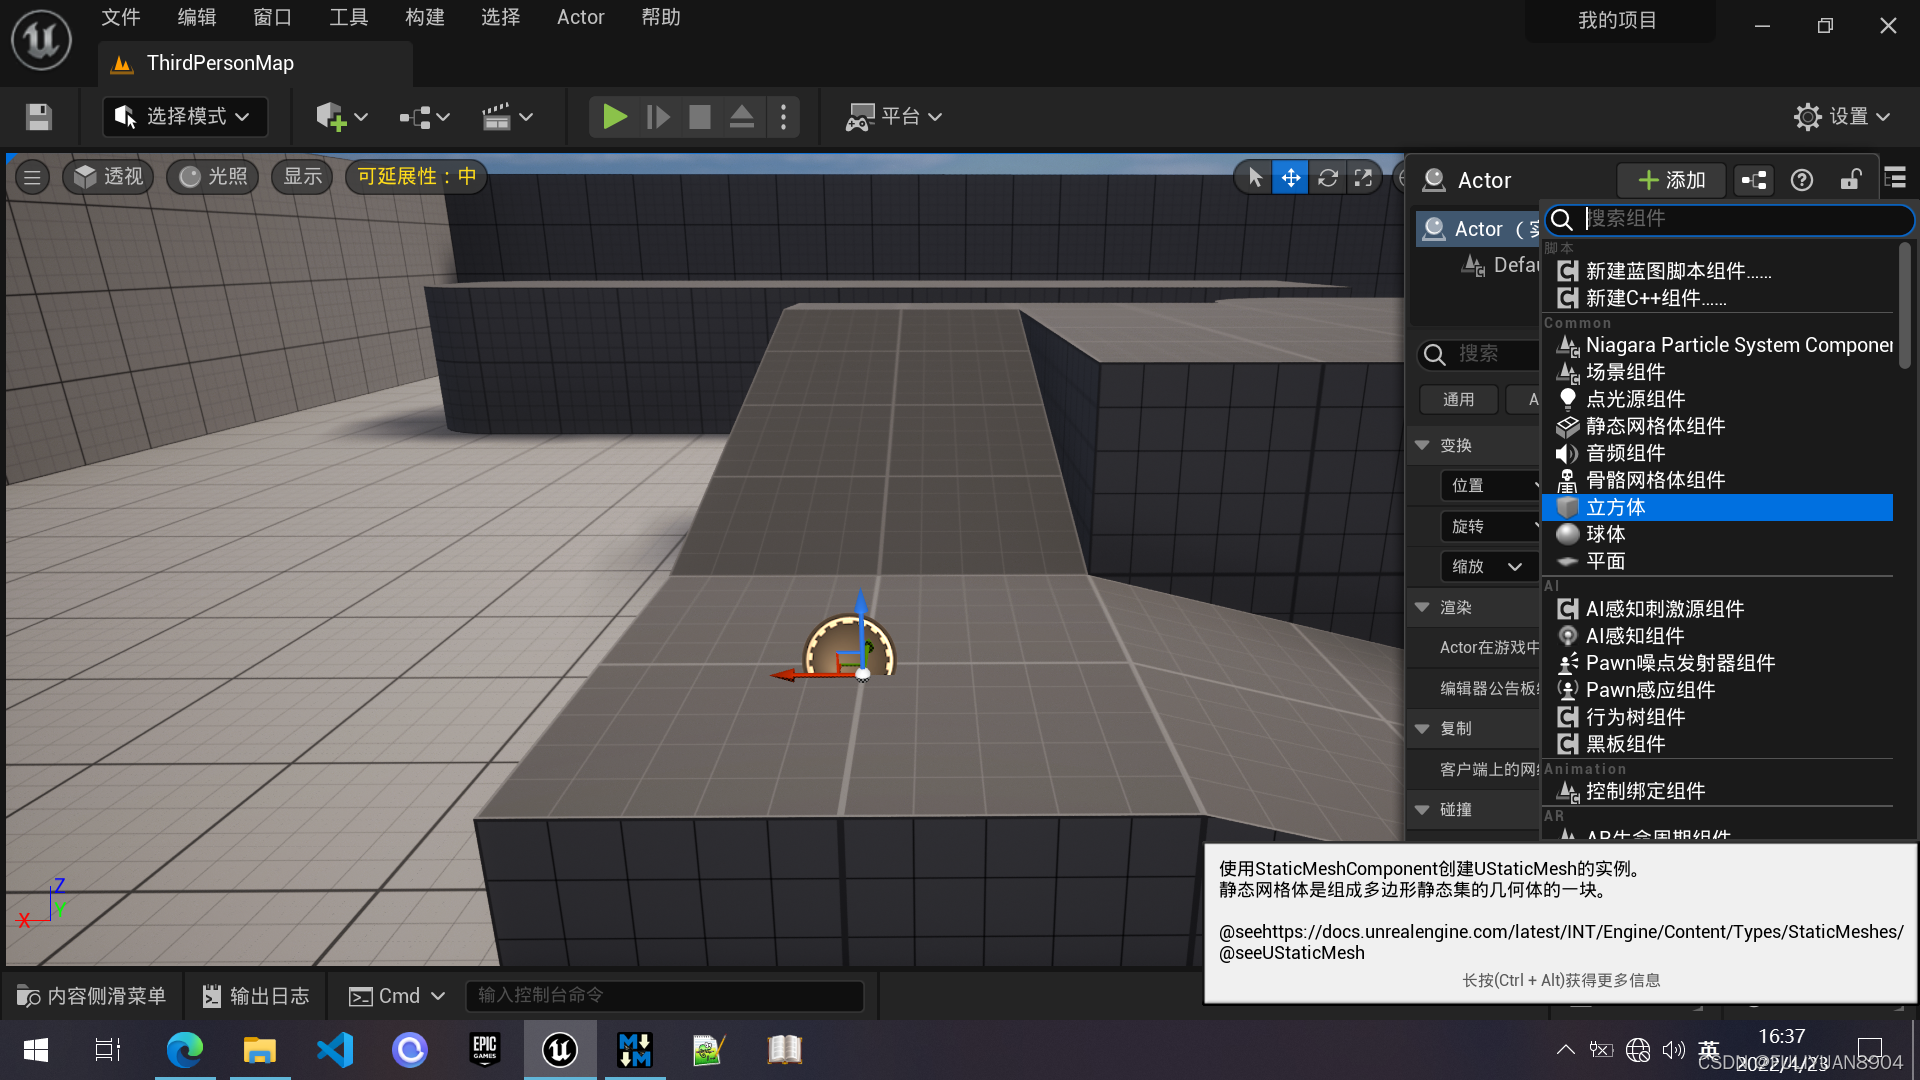The height and width of the screenshot is (1080, 1920).
Task: Click the 可延展性：中 scalability button
Action: 416,177
